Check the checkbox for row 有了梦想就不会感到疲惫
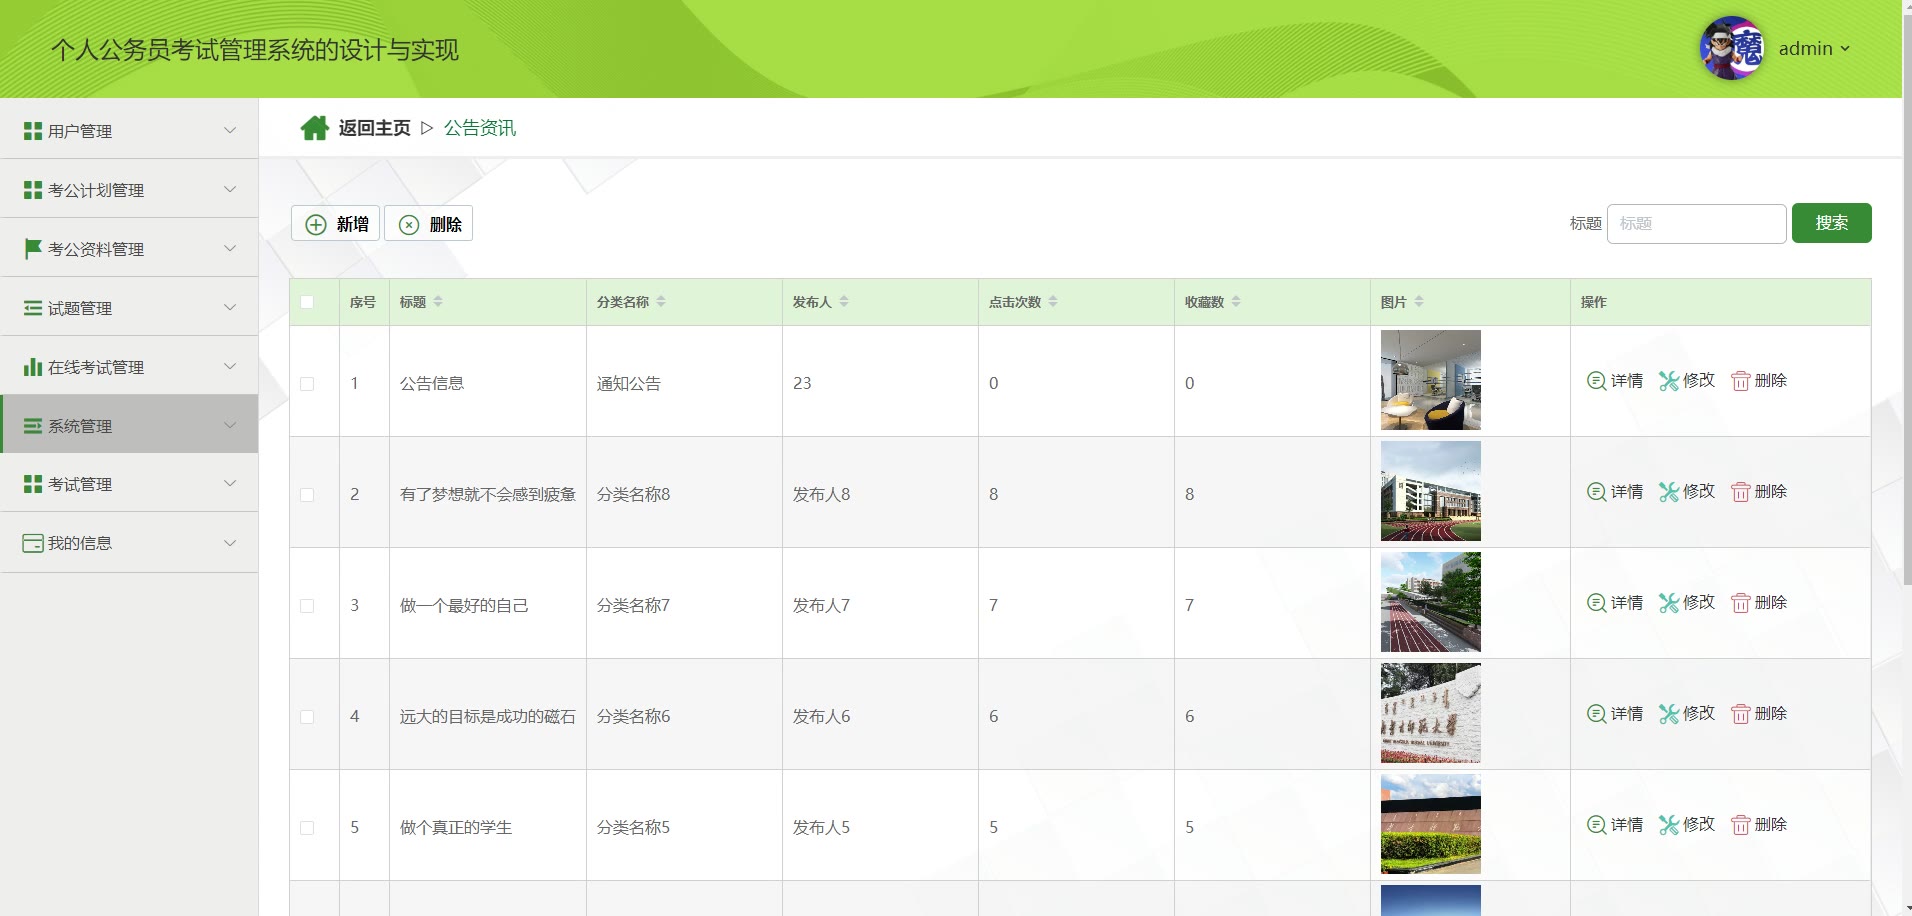This screenshot has width=1912, height=916. (x=307, y=495)
